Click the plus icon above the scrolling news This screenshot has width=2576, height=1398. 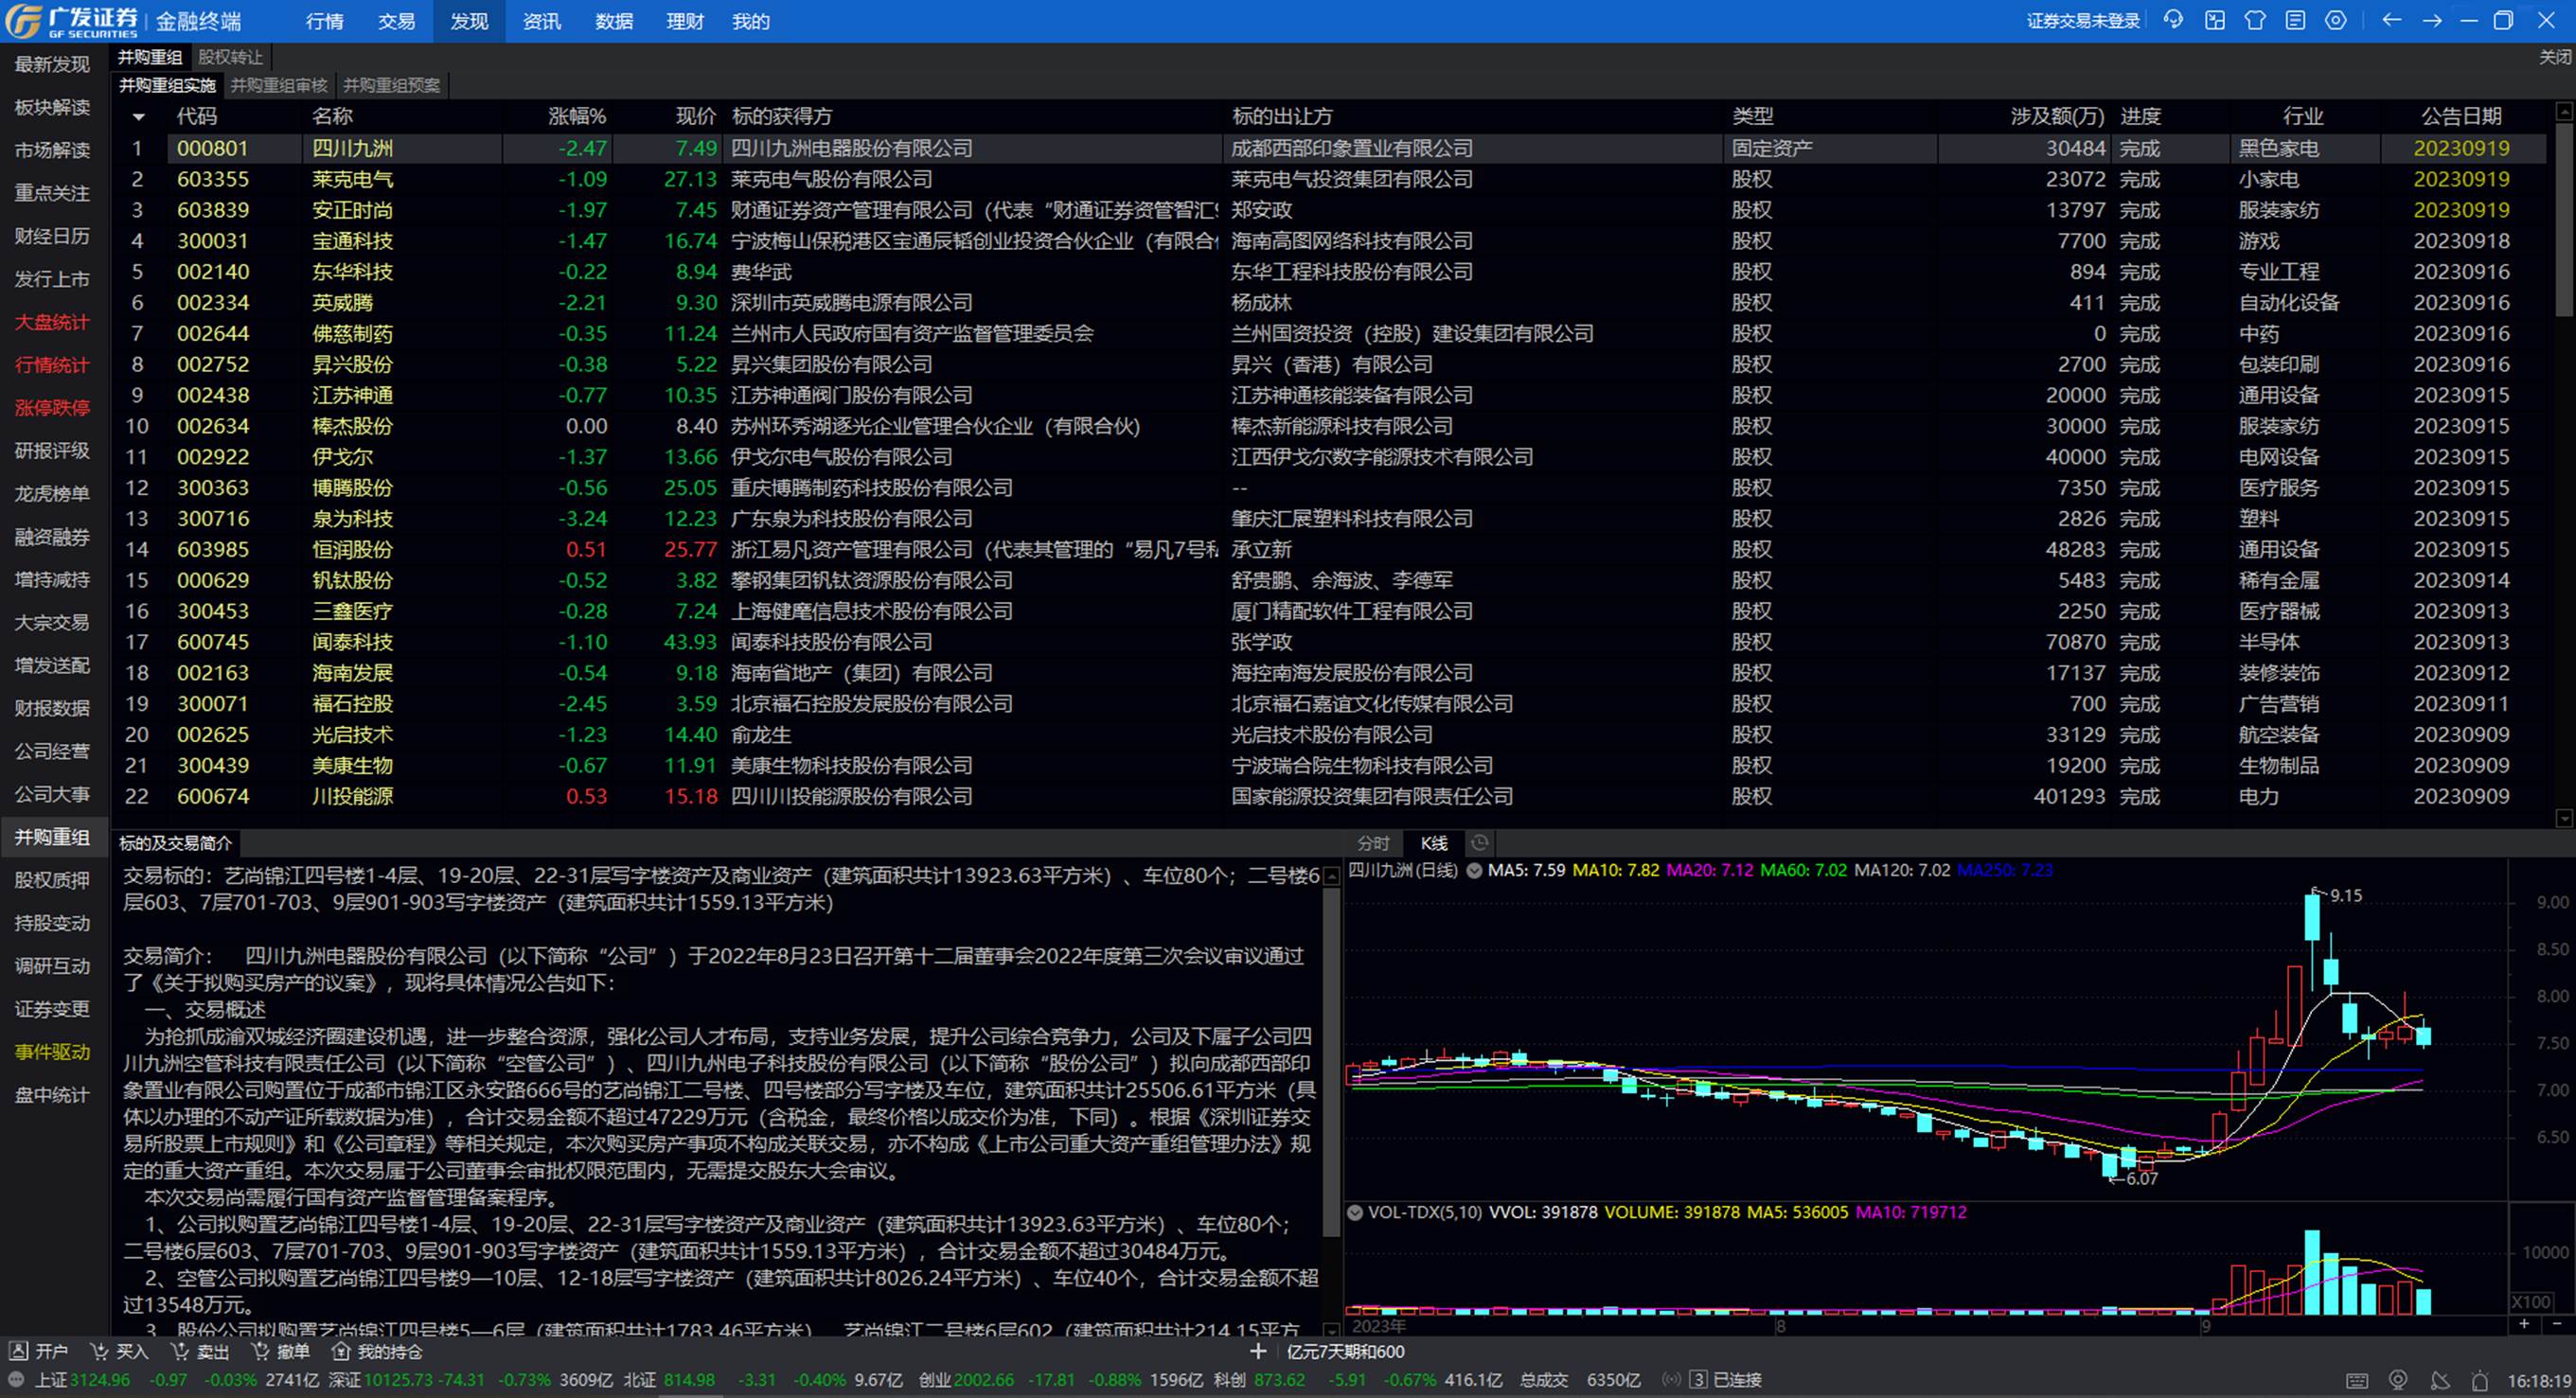tap(1258, 1352)
